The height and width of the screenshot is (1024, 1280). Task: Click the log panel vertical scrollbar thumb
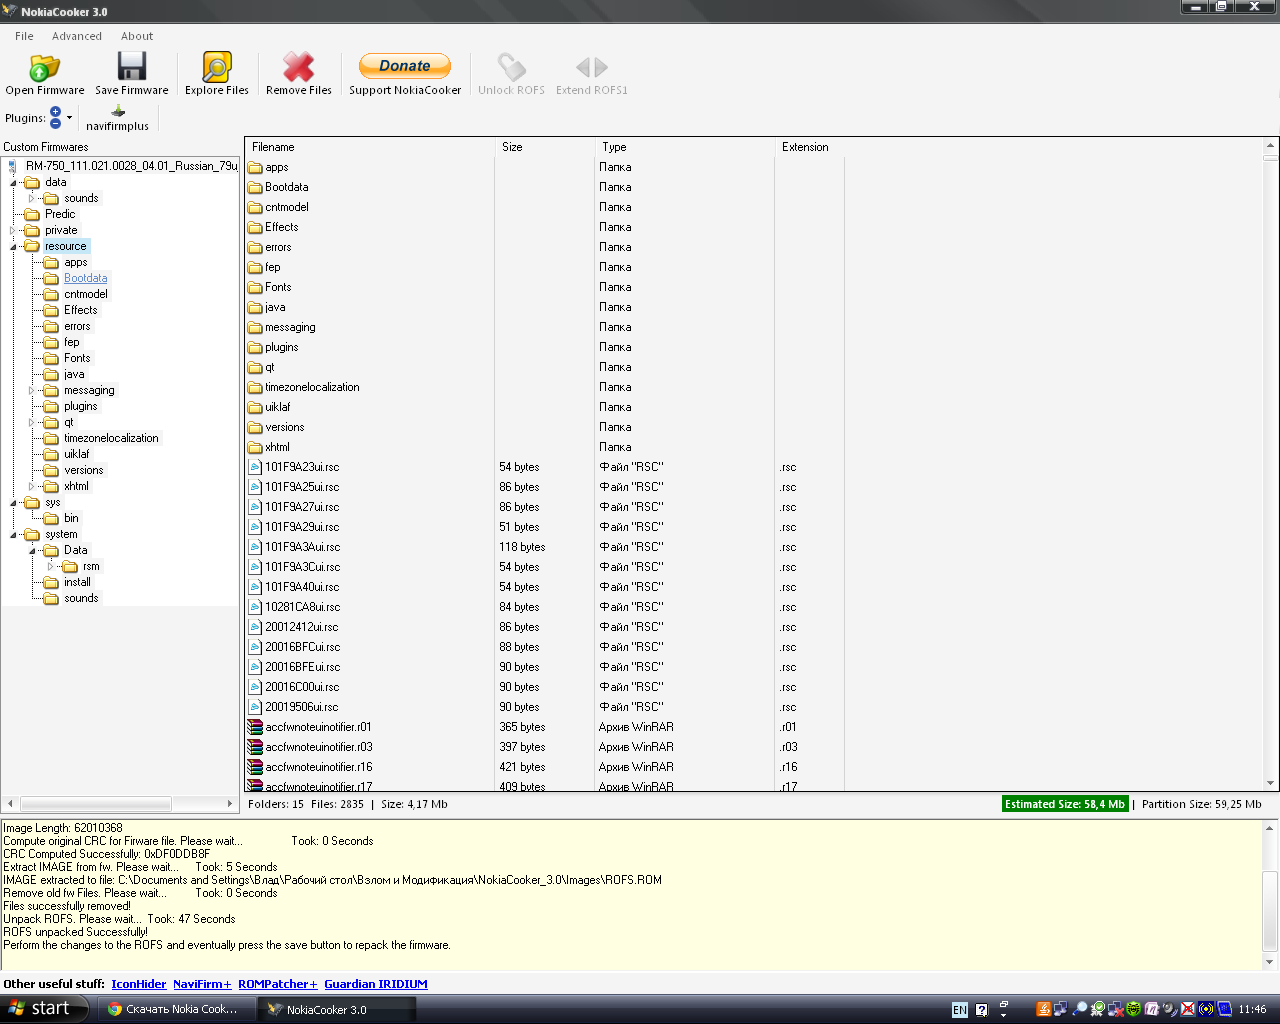click(x=1270, y=910)
